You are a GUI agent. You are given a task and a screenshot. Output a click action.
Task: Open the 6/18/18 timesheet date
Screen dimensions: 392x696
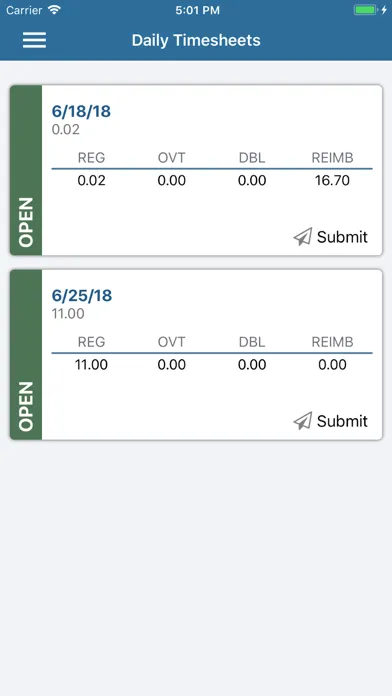click(81, 111)
